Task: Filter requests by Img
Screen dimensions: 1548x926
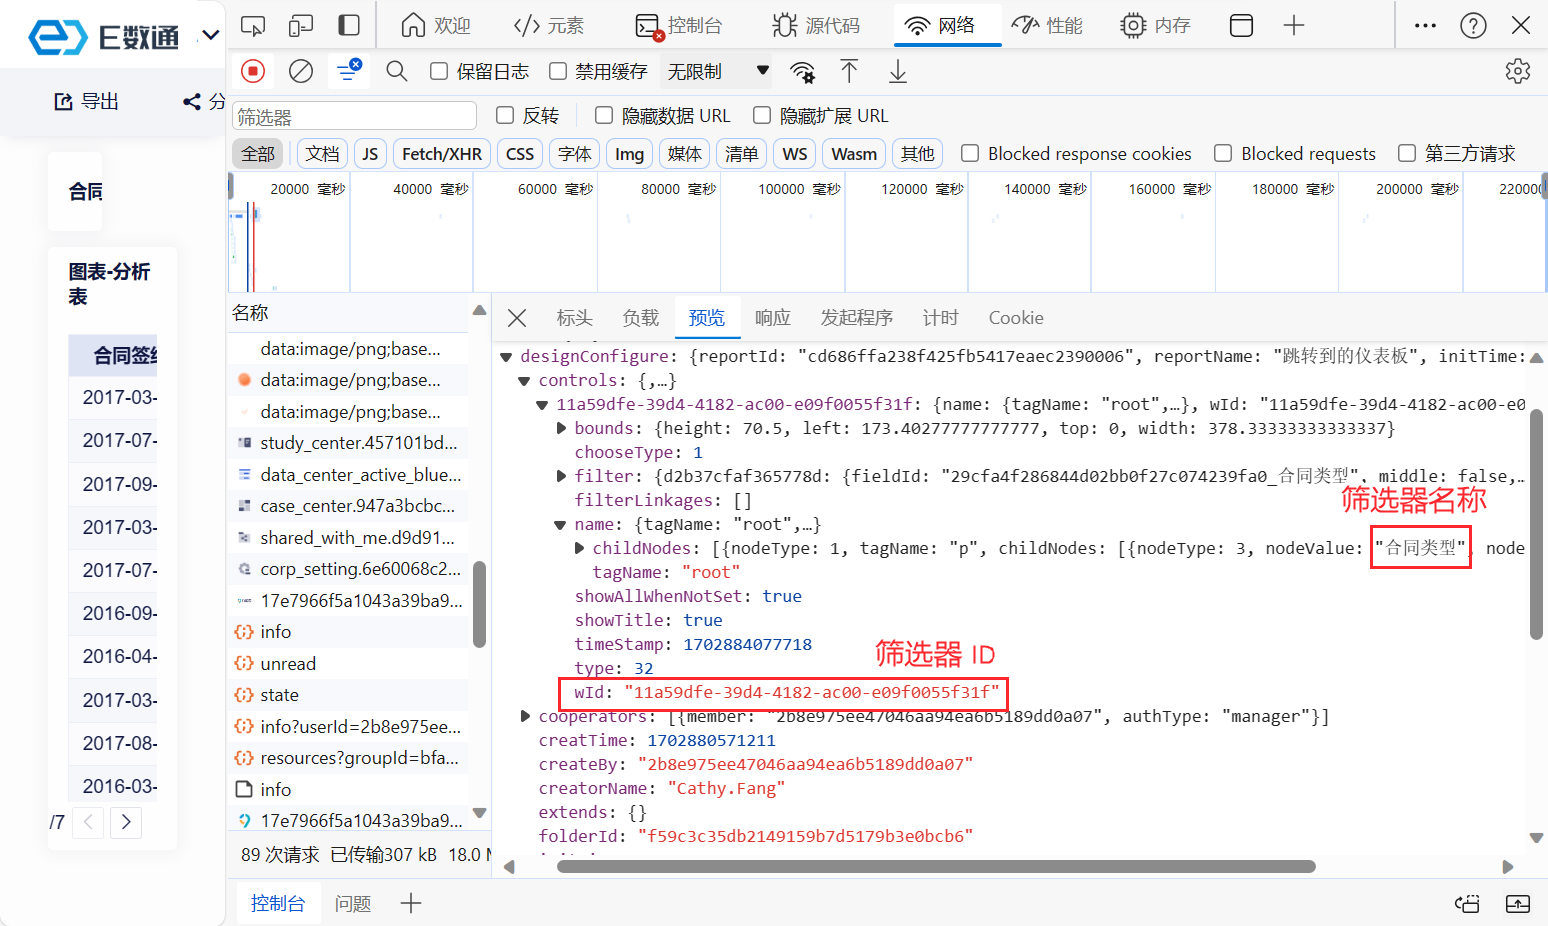Action: click(x=629, y=153)
